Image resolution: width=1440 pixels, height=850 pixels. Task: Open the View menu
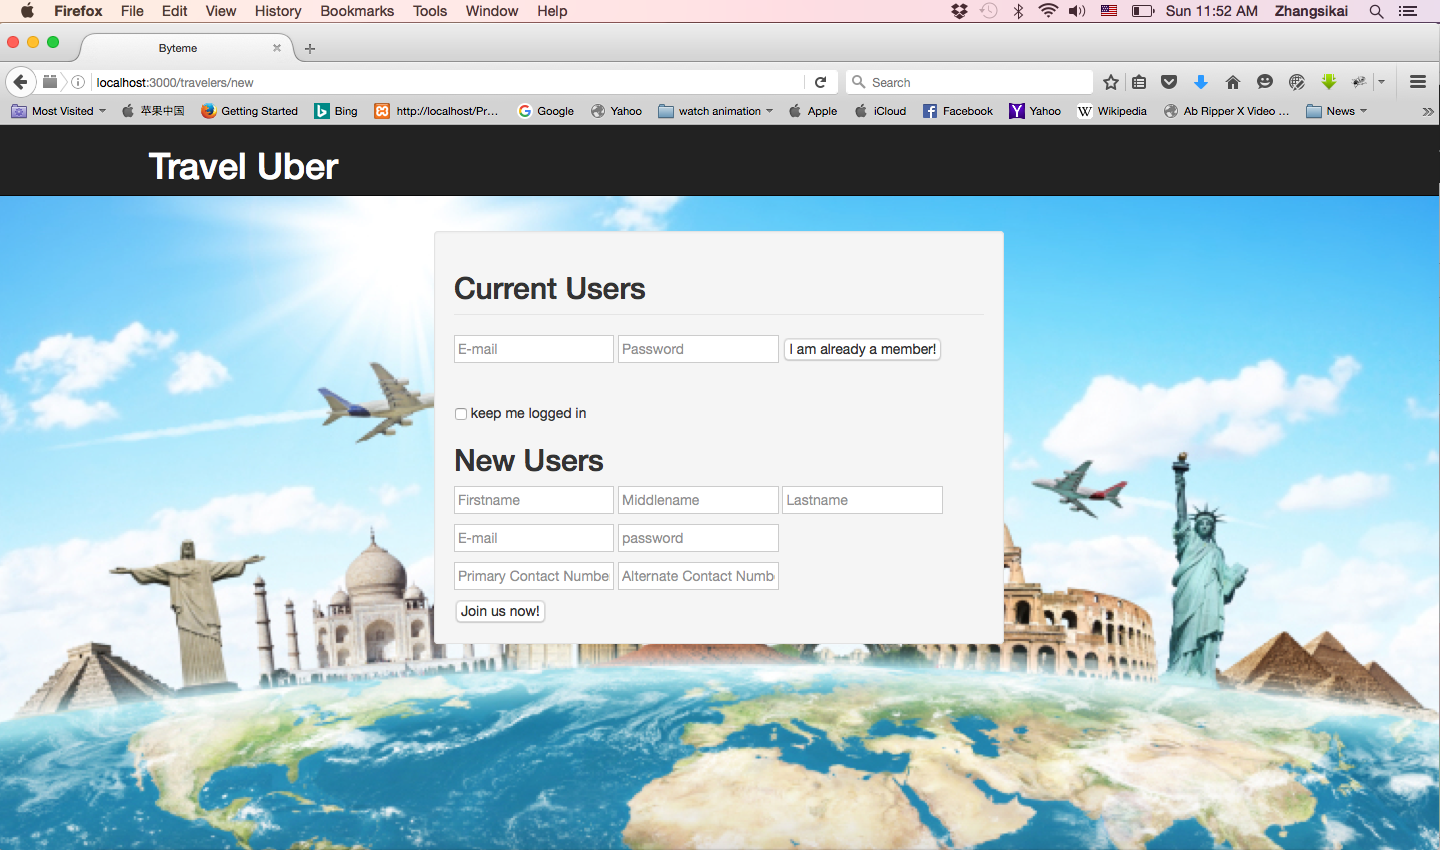[x=221, y=11]
